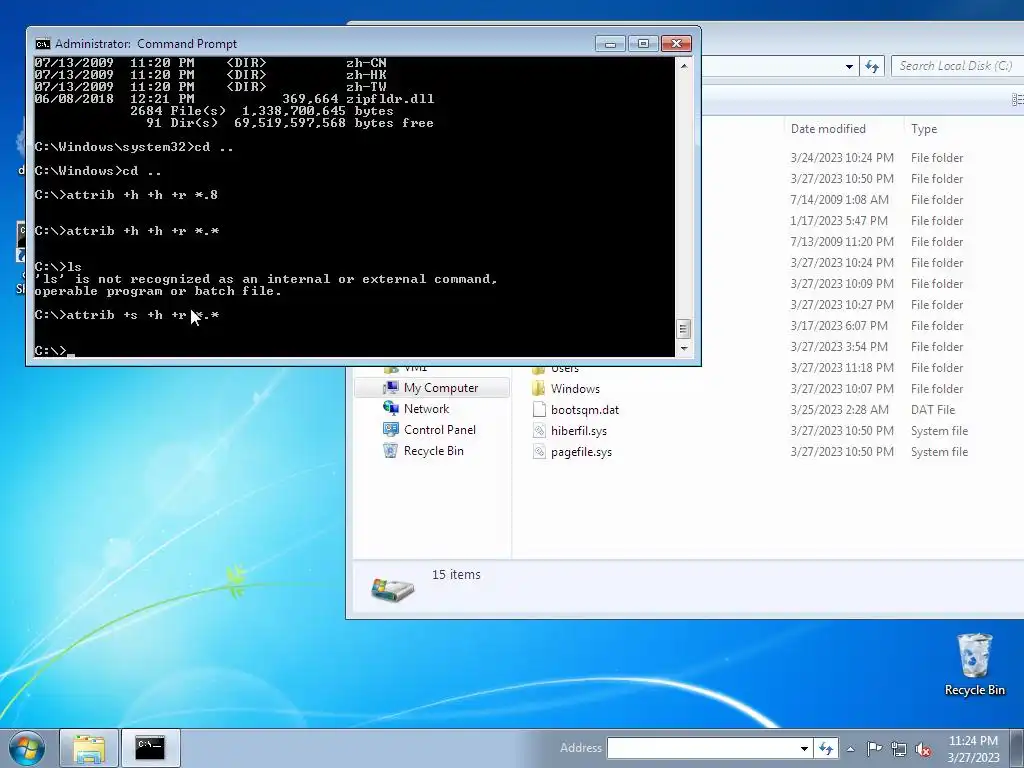The width and height of the screenshot is (1024, 768).
Task: Open Action Center flag in system tray
Action: [874, 748]
